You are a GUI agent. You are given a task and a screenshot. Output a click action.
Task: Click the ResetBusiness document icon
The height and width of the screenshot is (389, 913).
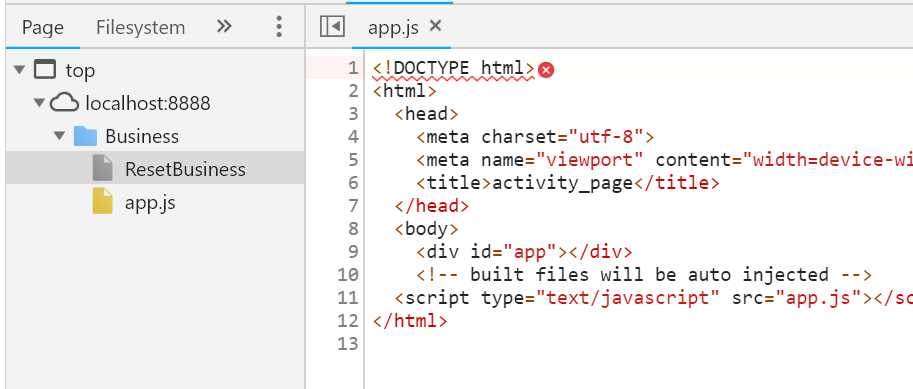pyautogui.click(x=102, y=169)
